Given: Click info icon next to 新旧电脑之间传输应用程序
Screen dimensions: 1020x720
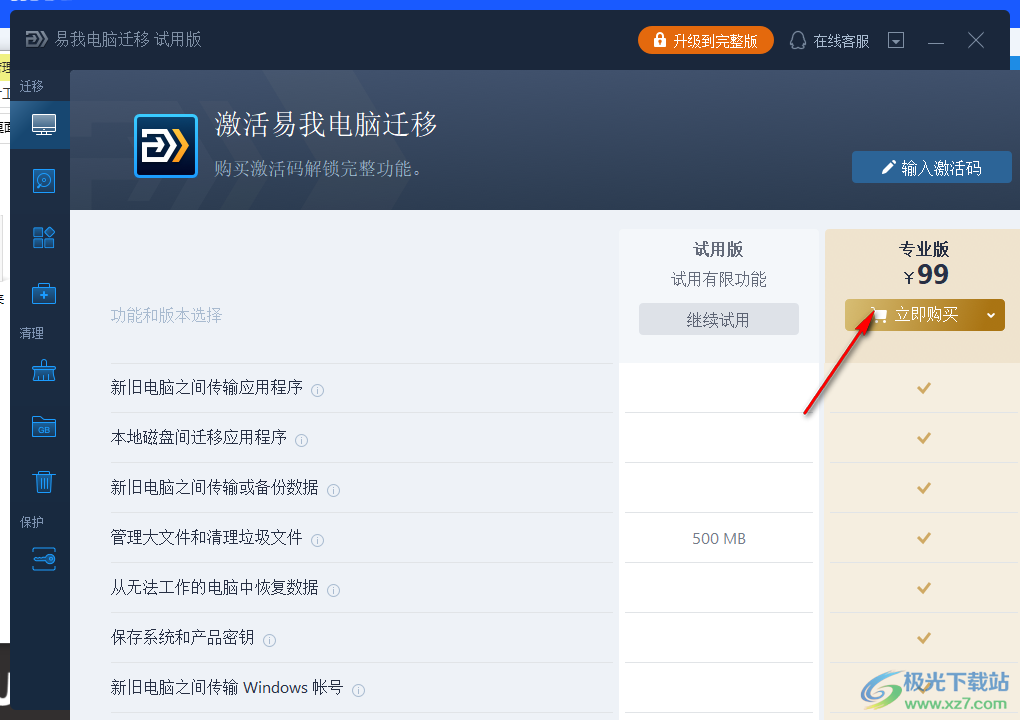Looking at the screenshot, I should tap(318, 390).
